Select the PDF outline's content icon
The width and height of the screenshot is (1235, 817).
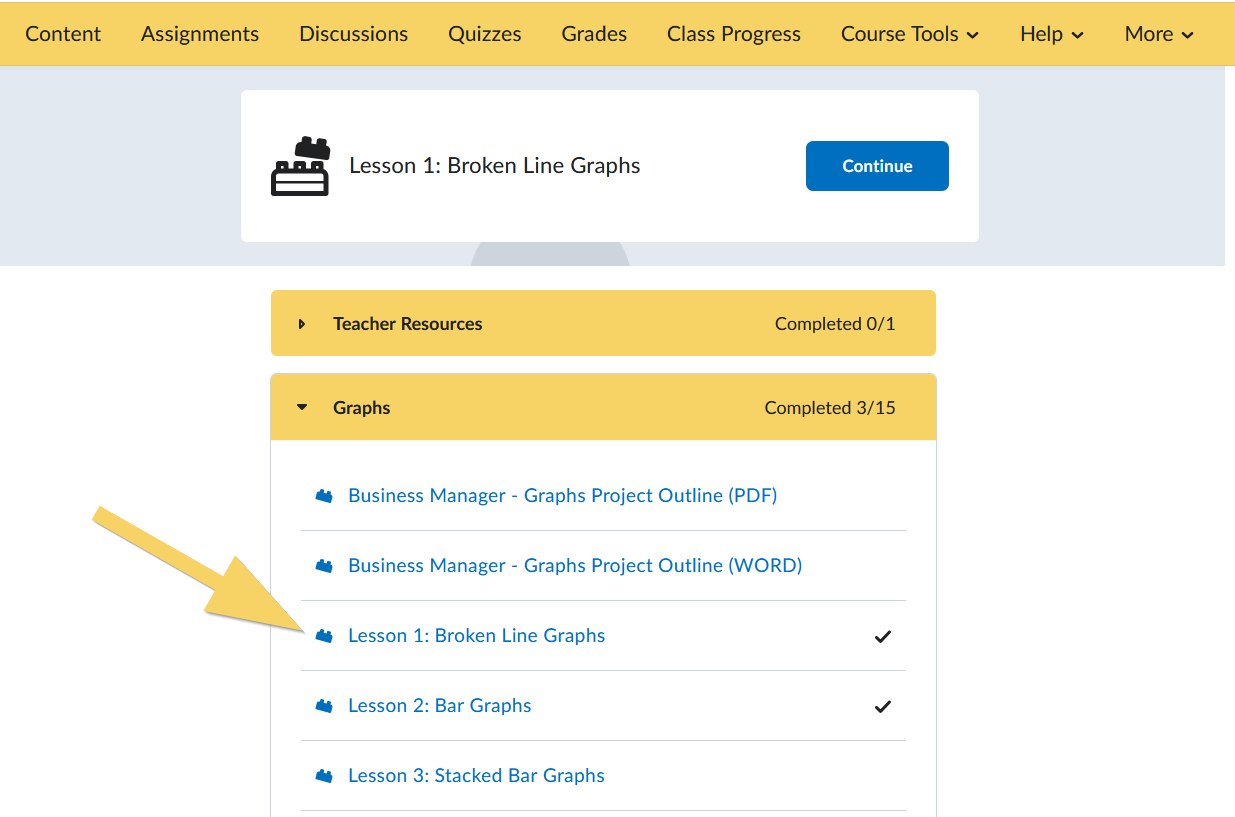pos(324,495)
